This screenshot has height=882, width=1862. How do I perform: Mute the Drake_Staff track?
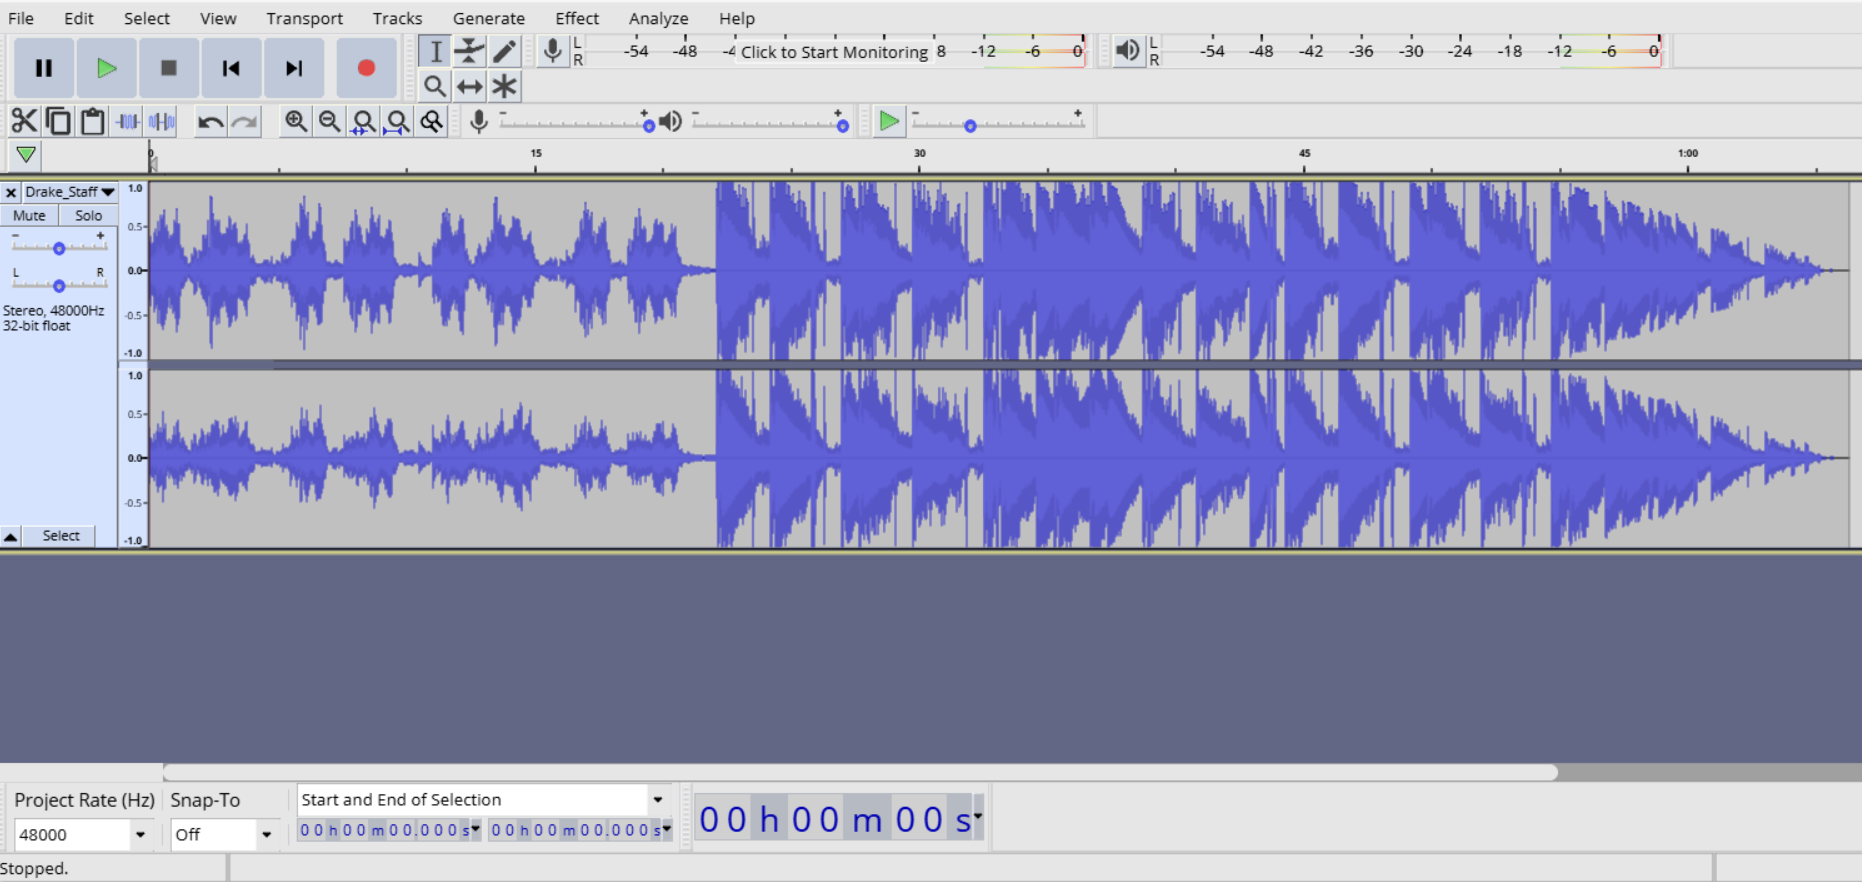(29, 215)
